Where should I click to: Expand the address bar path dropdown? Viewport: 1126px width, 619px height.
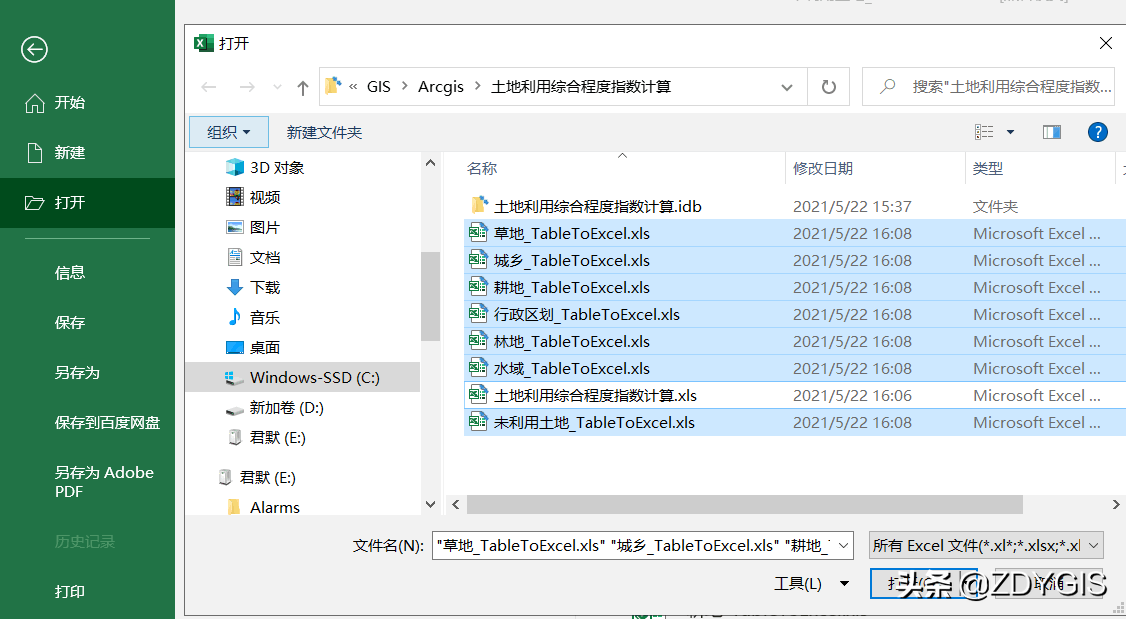[x=787, y=88]
